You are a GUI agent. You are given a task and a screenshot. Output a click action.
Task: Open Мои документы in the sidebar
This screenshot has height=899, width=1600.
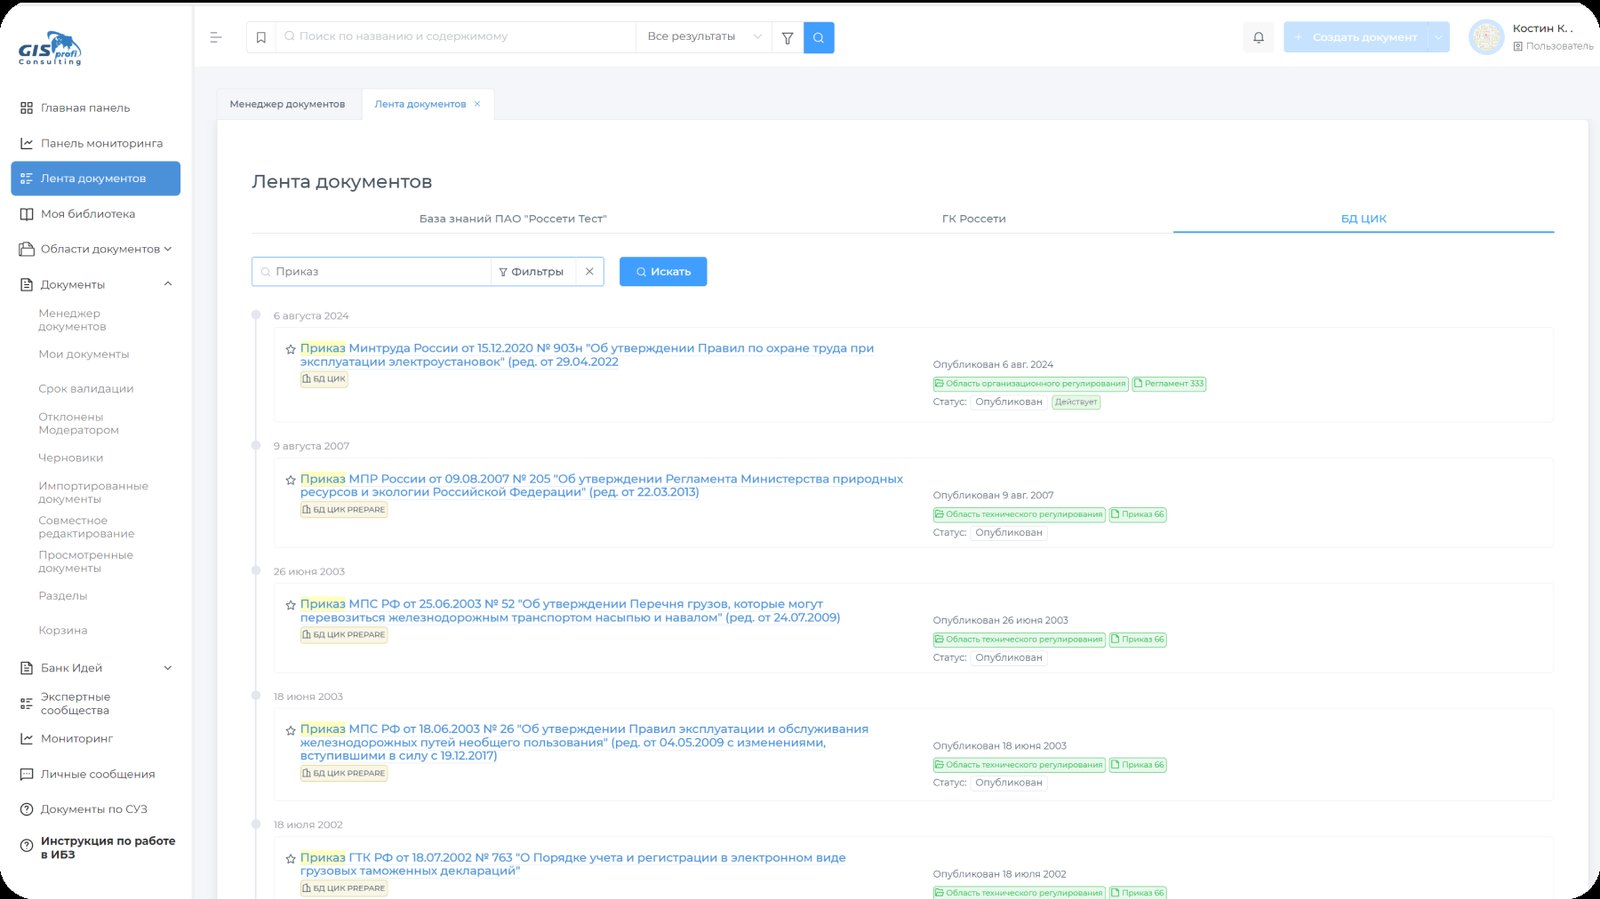point(84,354)
